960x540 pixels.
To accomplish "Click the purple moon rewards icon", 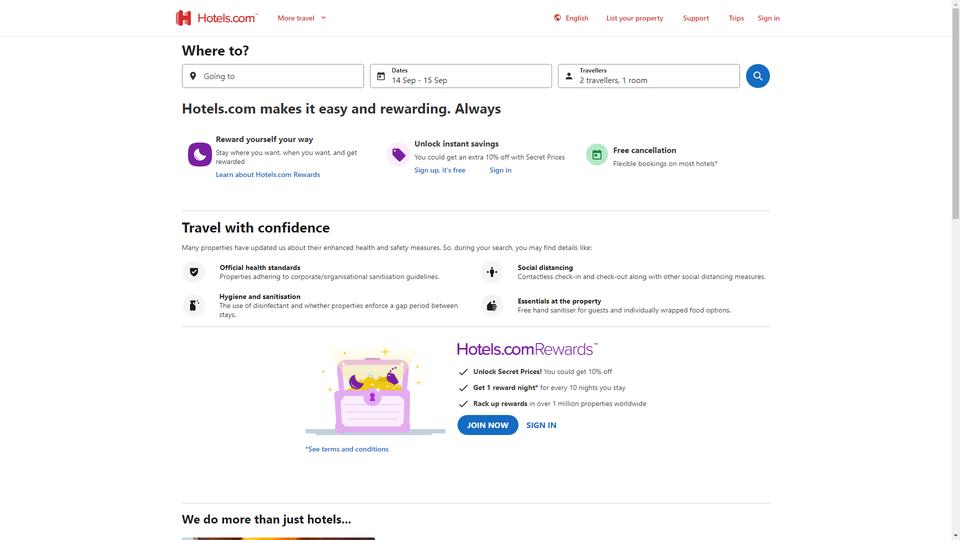I will 200,154.
